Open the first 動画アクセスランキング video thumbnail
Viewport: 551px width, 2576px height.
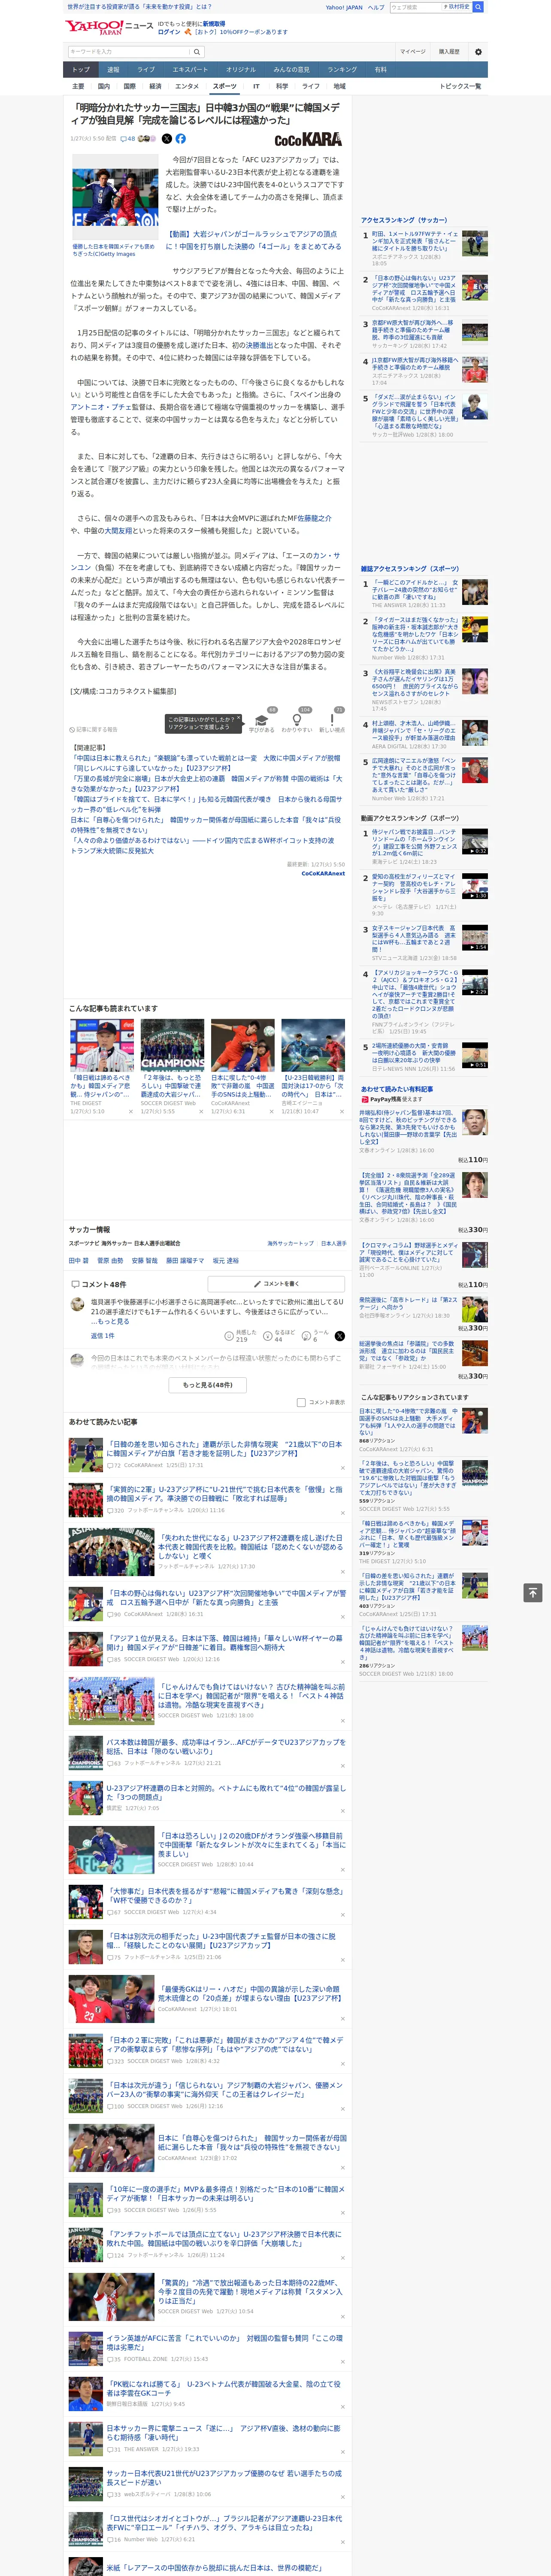(x=475, y=841)
